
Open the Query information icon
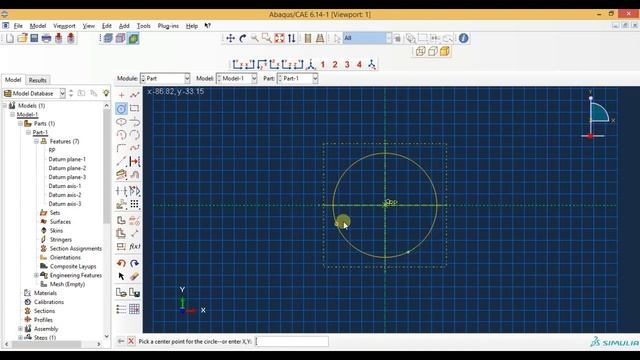point(463,38)
